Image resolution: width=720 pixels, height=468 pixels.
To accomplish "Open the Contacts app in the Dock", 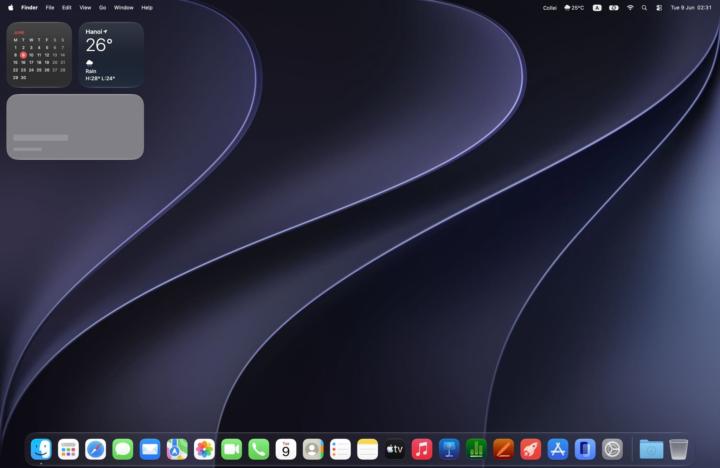I will coord(313,449).
